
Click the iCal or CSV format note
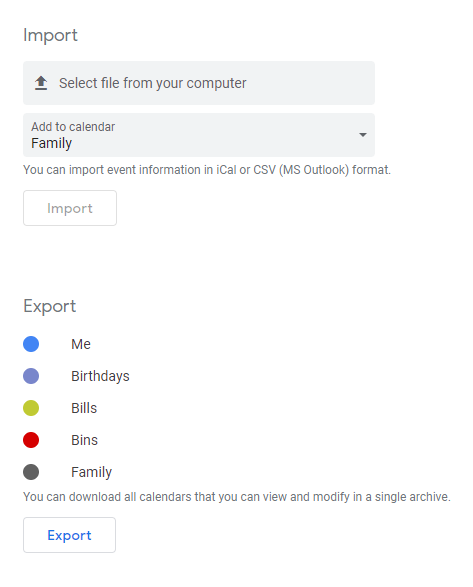click(207, 170)
